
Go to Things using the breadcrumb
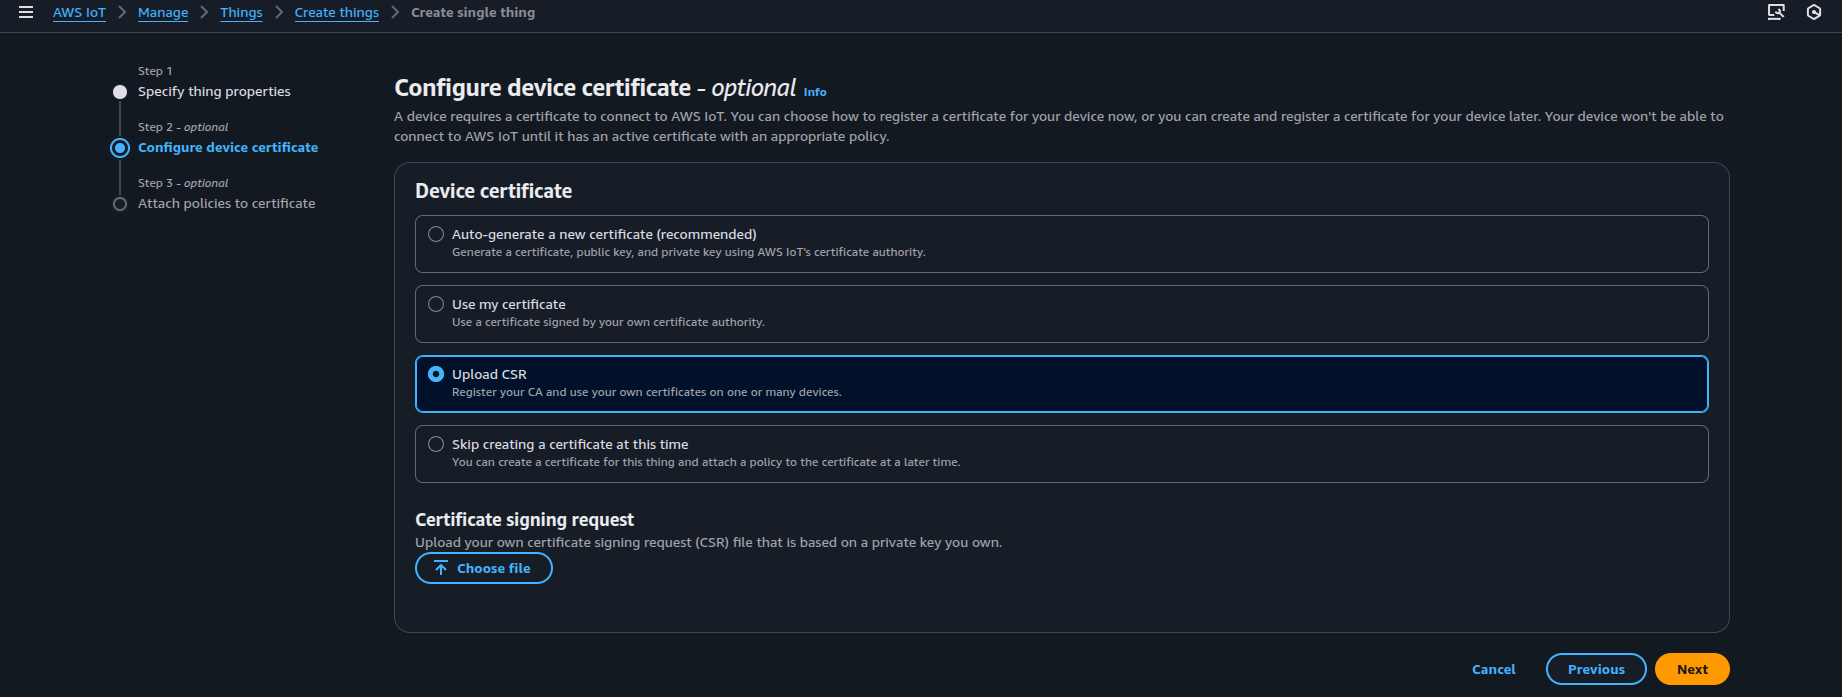[241, 12]
